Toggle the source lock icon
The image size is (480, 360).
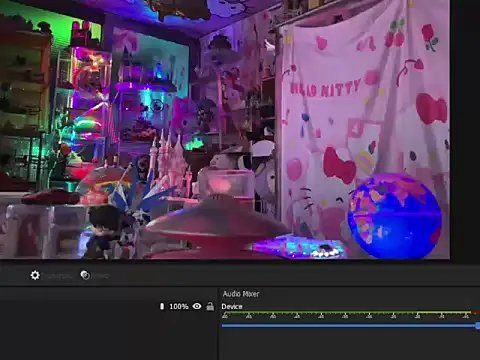point(210,306)
